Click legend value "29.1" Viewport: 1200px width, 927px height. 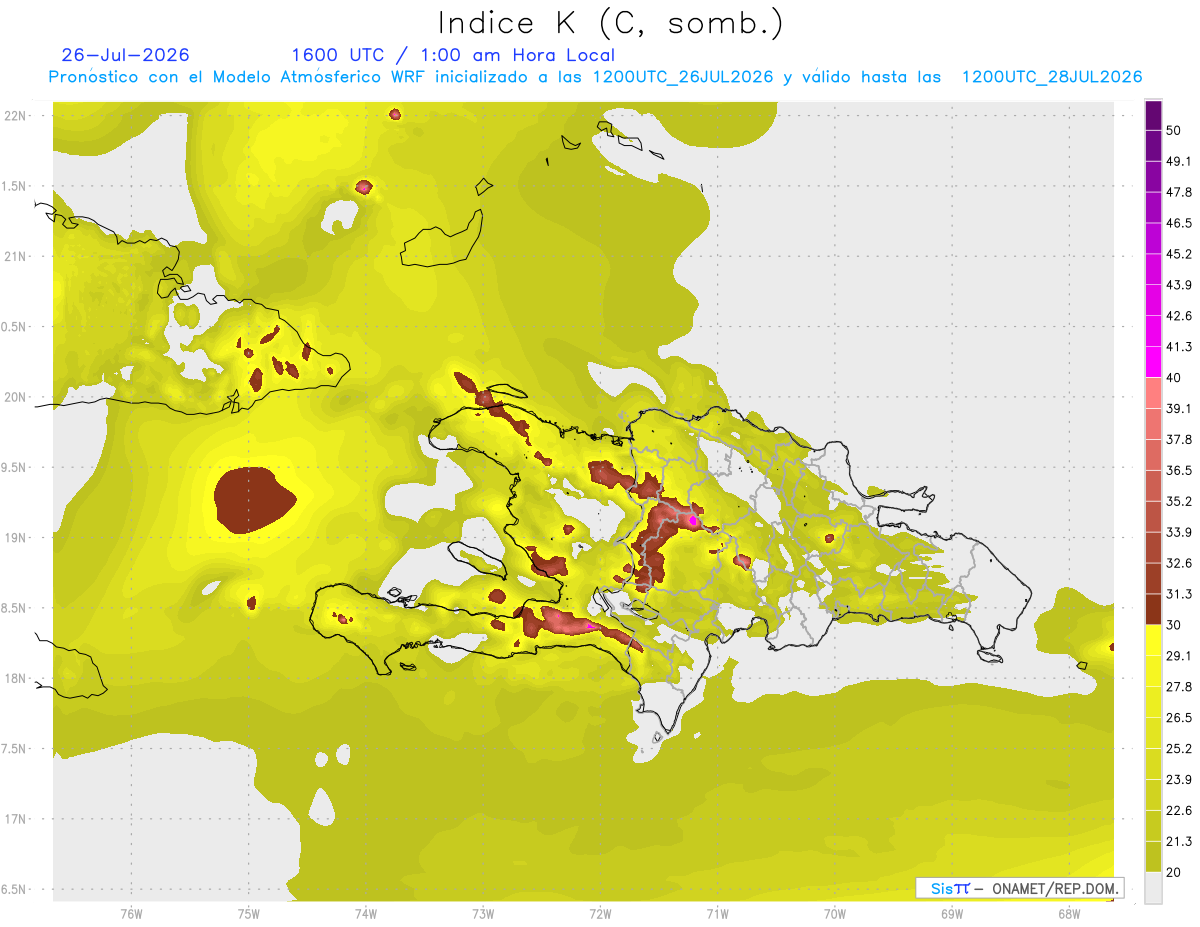coord(1179,656)
